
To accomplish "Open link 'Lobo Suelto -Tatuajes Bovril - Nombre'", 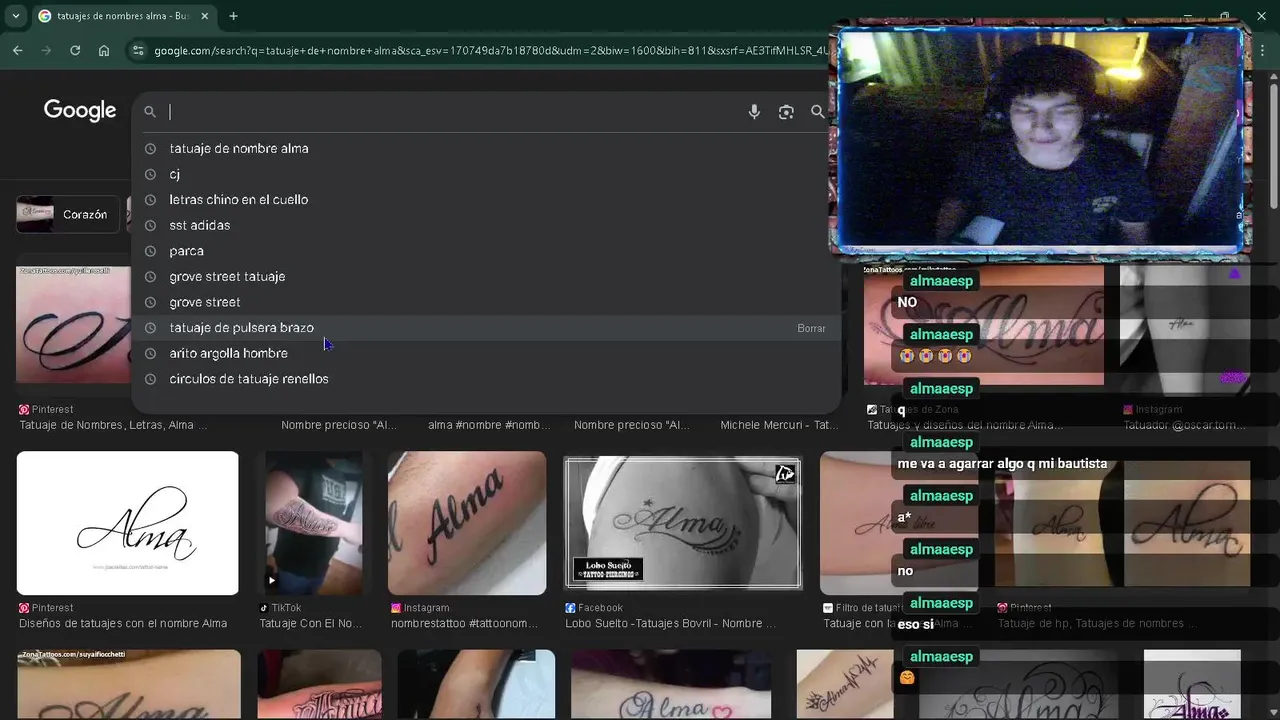I will click(x=670, y=623).
